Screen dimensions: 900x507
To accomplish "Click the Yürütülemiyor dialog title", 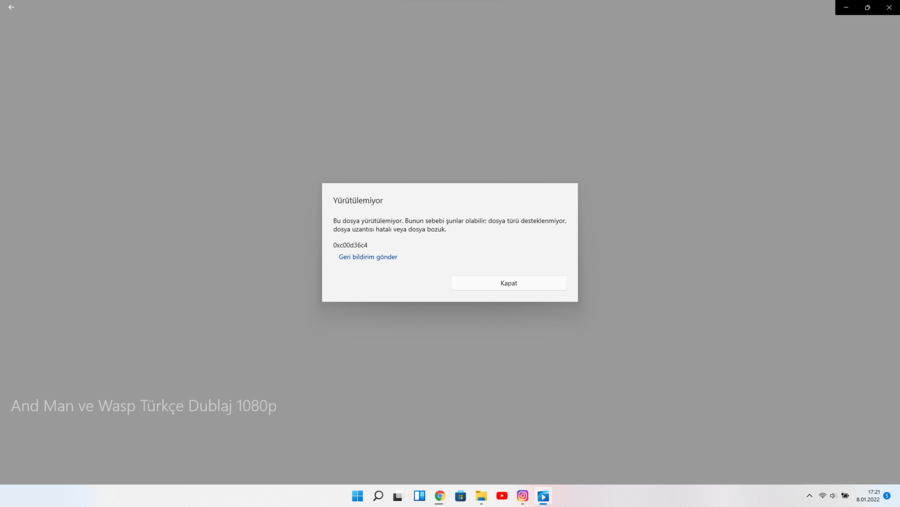I will coord(358,200).
